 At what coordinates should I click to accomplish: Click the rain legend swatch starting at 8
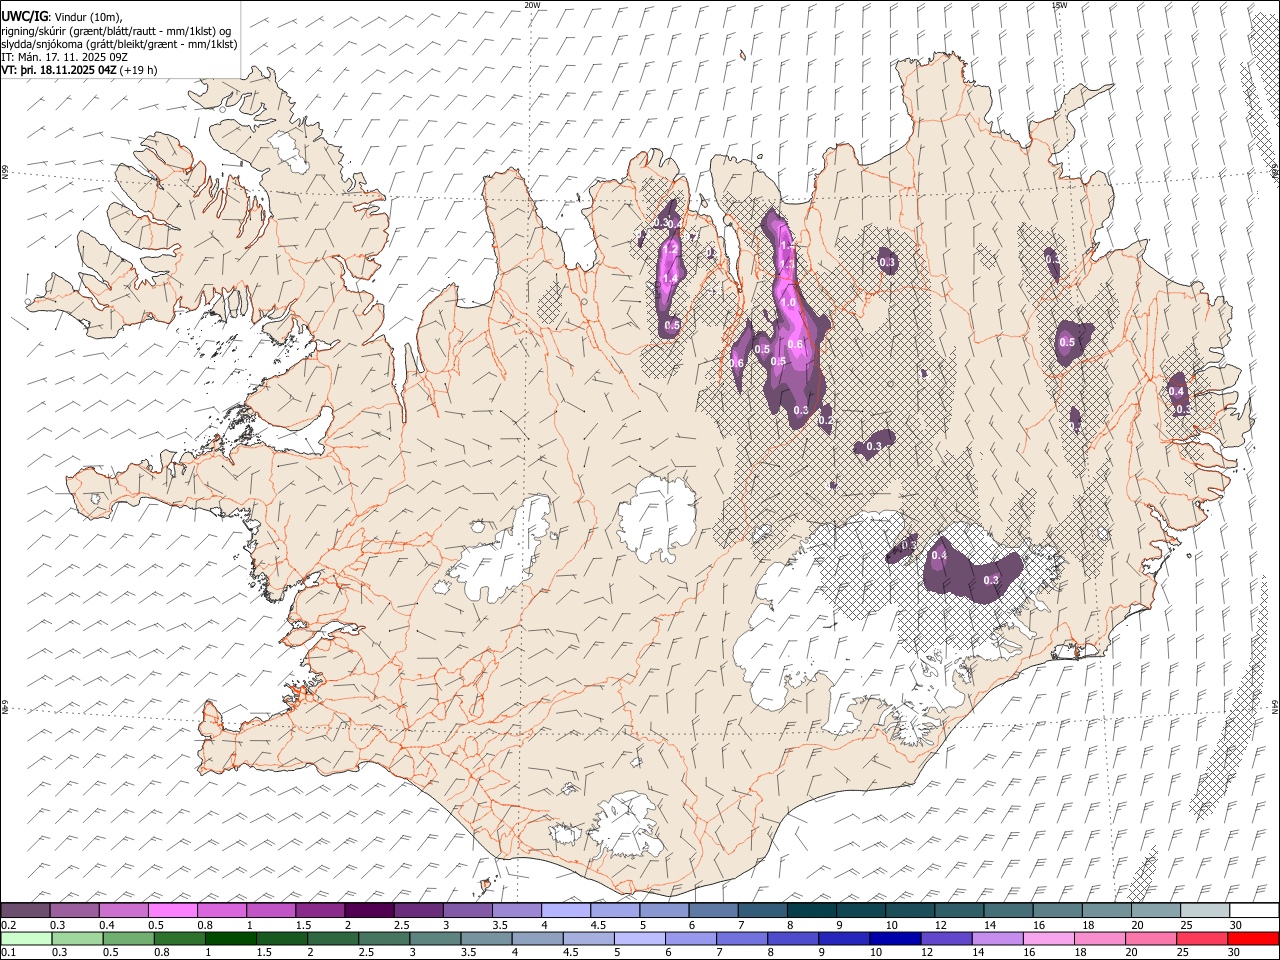[791, 938]
